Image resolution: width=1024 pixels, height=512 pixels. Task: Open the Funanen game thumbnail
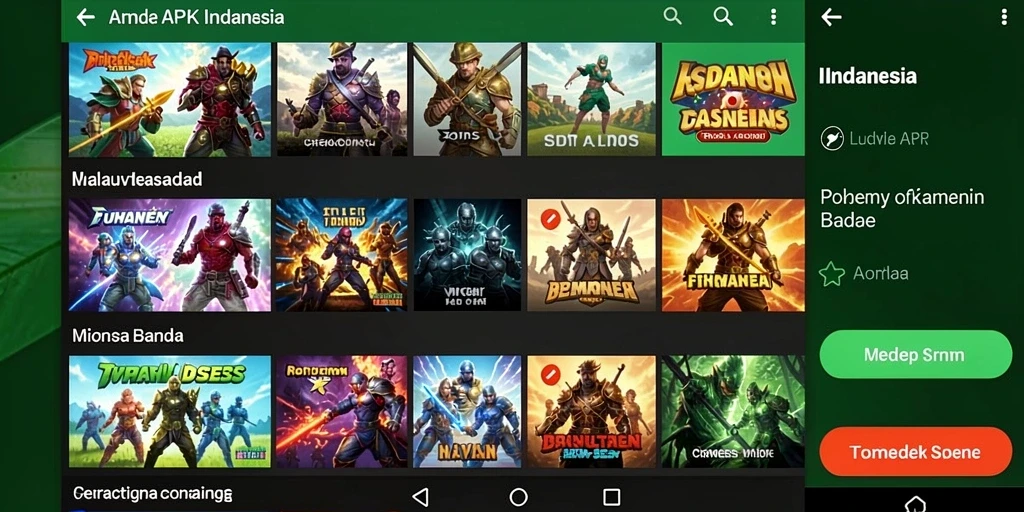(x=170, y=255)
